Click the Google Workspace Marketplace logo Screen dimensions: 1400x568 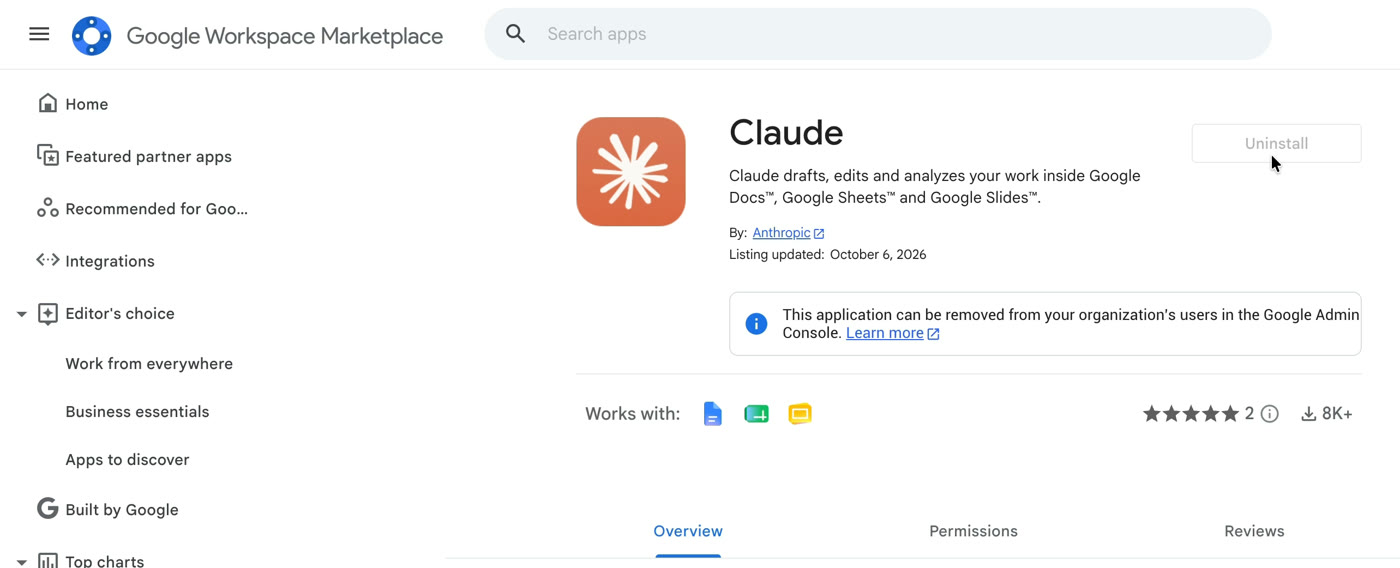click(x=91, y=36)
